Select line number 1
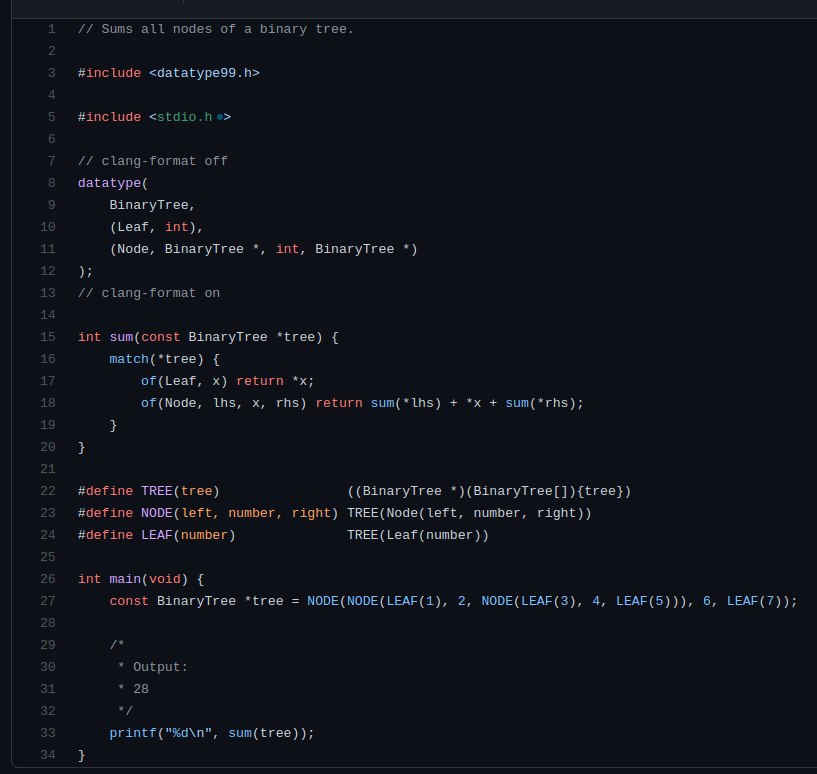Viewport: 817px width, 774px height. pyautogui.click(x=52, y=29)
